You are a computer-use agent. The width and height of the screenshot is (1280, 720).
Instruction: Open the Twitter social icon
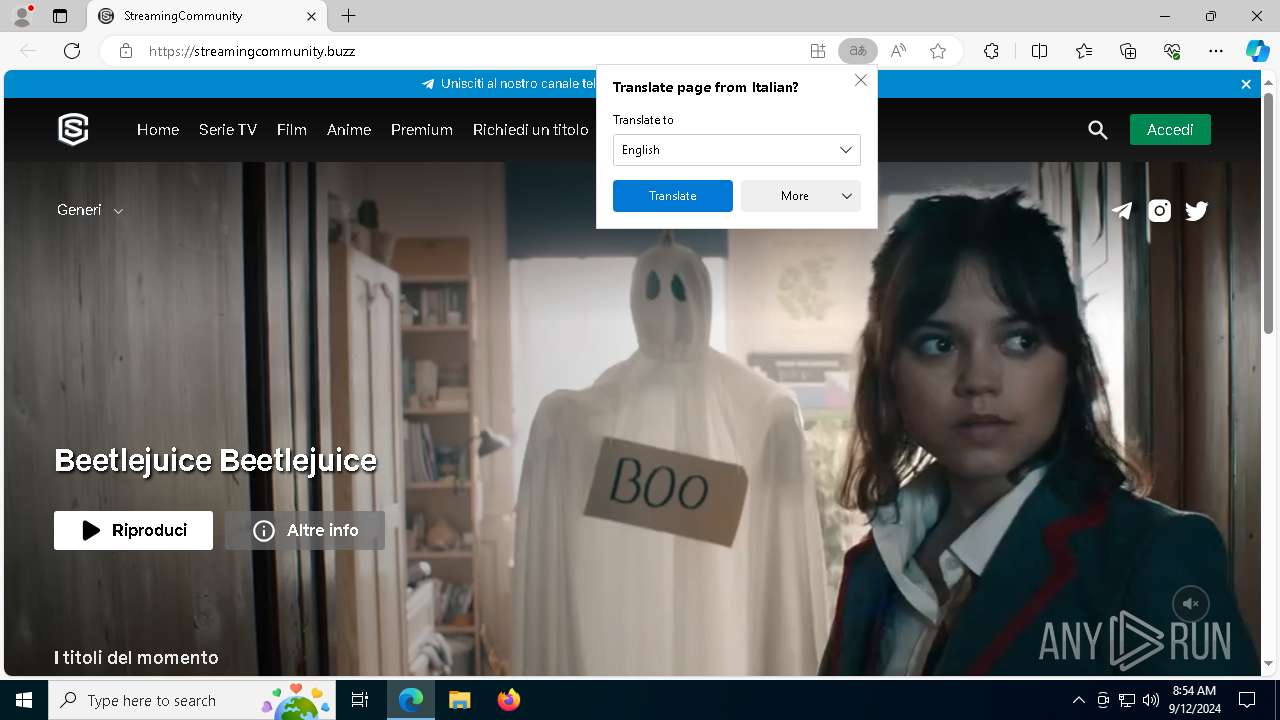[x=1197, y=210]
